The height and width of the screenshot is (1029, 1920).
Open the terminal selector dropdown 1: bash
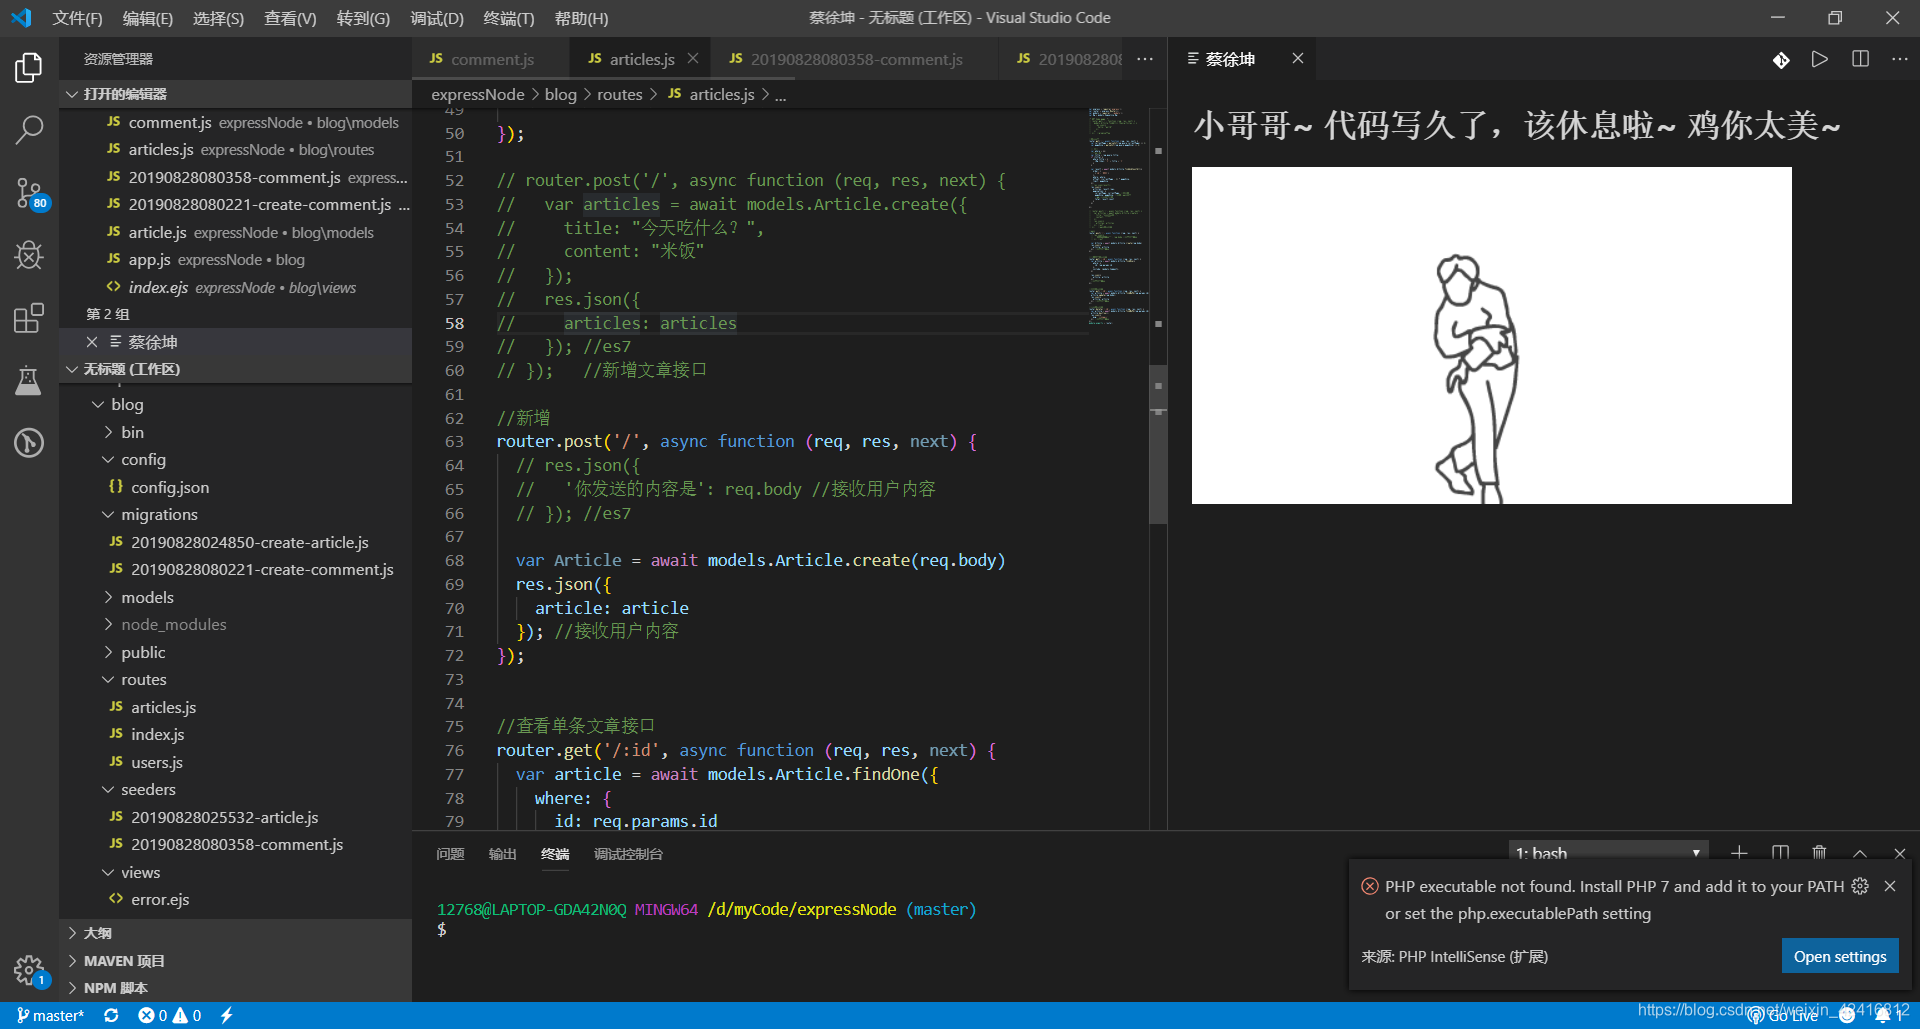(1607, 853)
